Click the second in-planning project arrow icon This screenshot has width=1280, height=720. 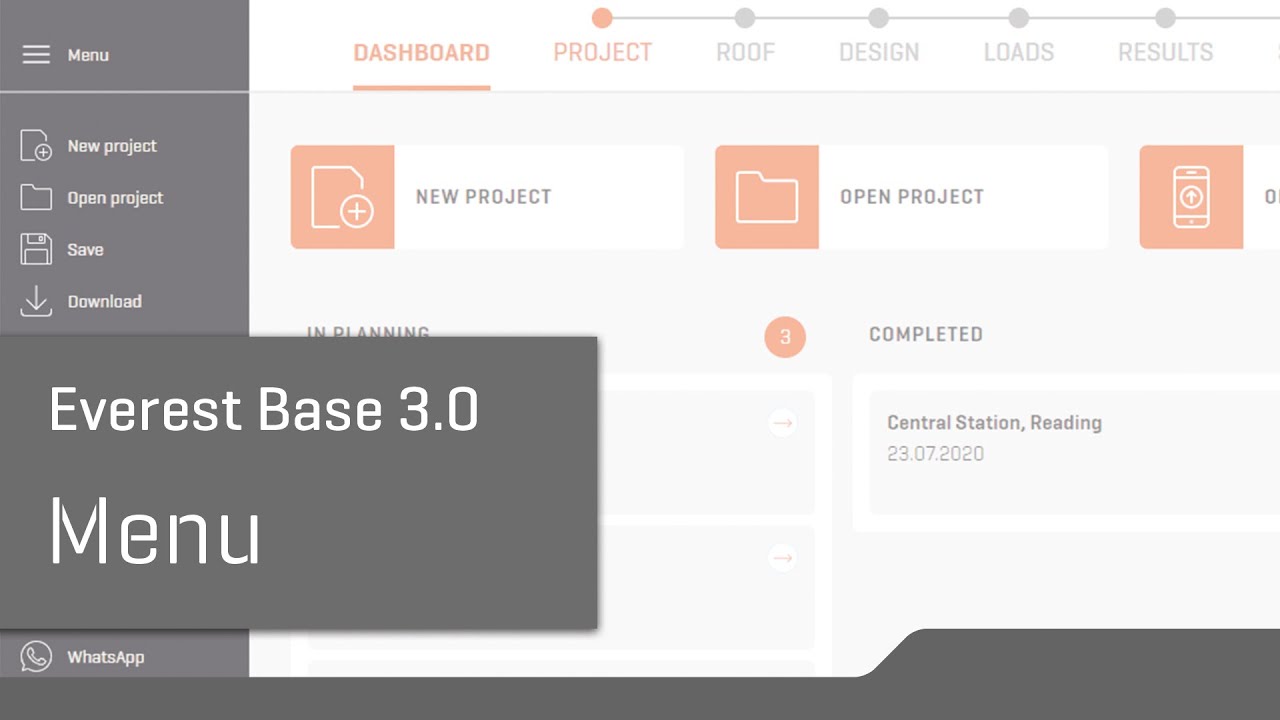783,558
